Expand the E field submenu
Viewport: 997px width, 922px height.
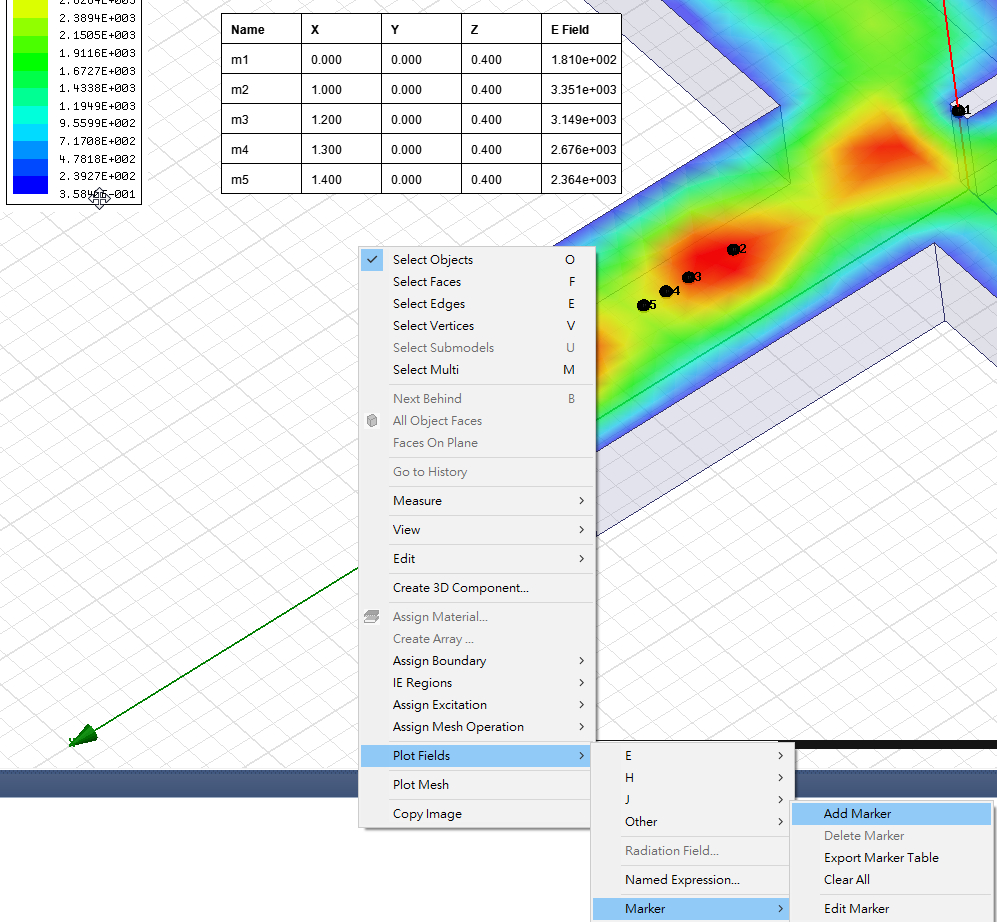(x=692, y=756)
